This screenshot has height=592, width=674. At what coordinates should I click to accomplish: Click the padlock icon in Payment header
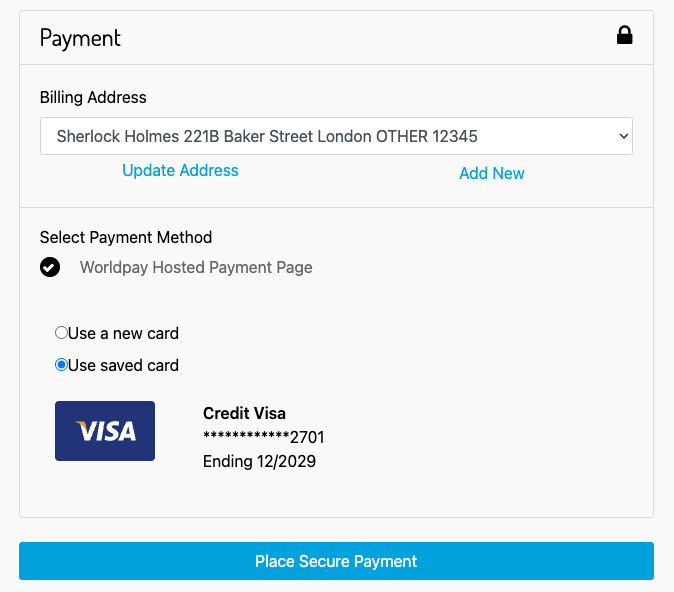[625, 37]
